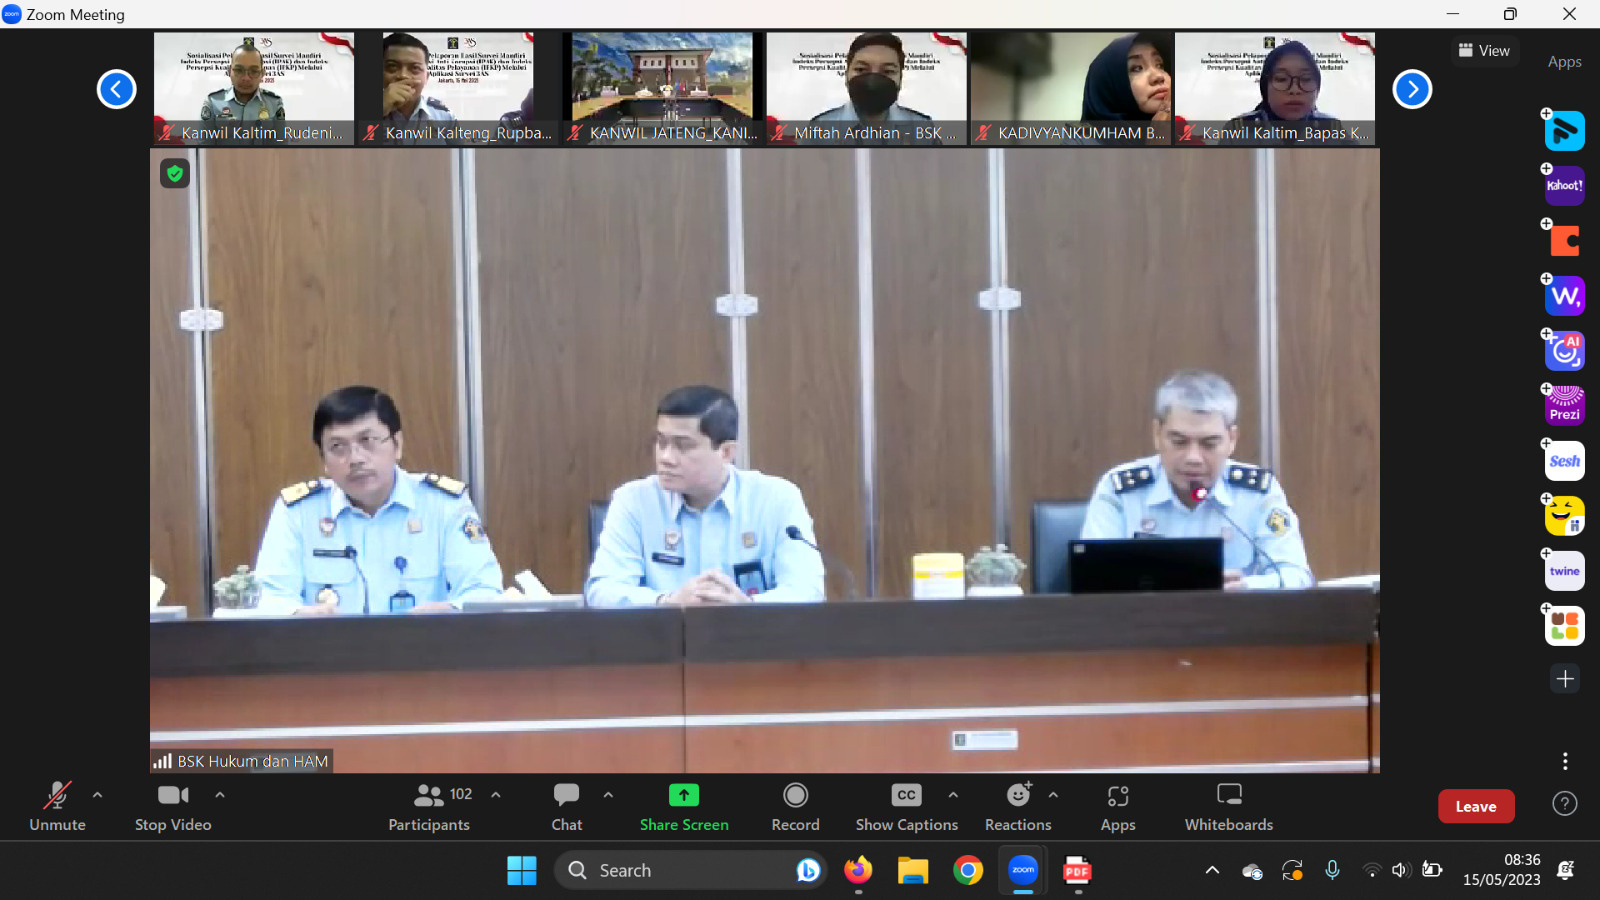Start recording with the Record button

[795, 806]
